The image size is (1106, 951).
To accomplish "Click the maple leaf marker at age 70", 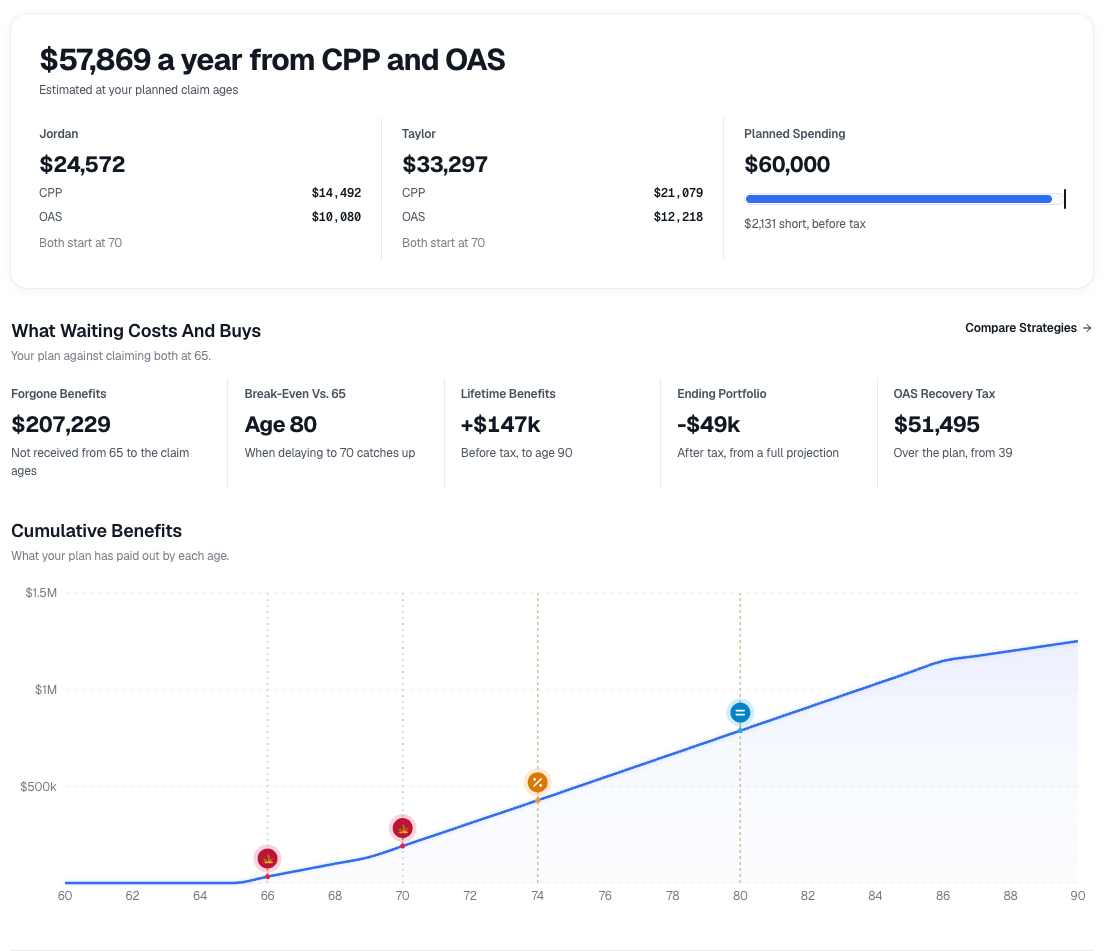I will tap(403, 828).
